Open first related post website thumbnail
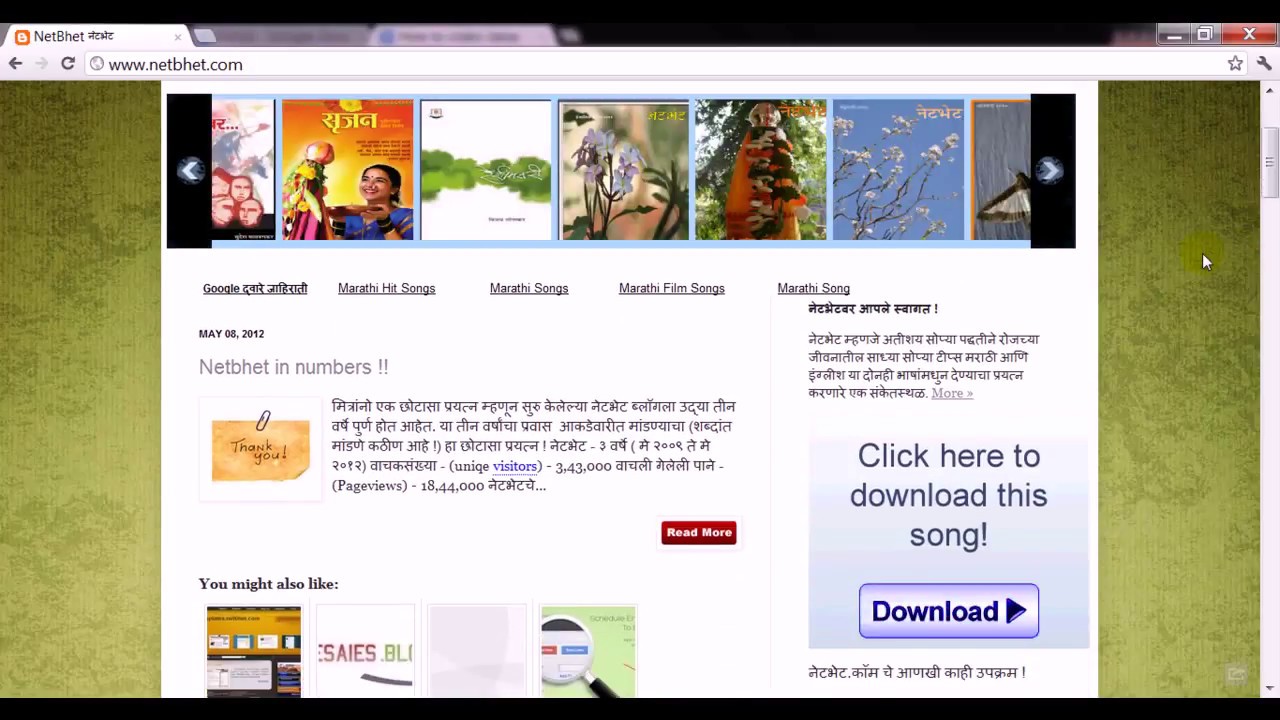The height and width of the screenshot is (720, 1280). tap(253, 651)
